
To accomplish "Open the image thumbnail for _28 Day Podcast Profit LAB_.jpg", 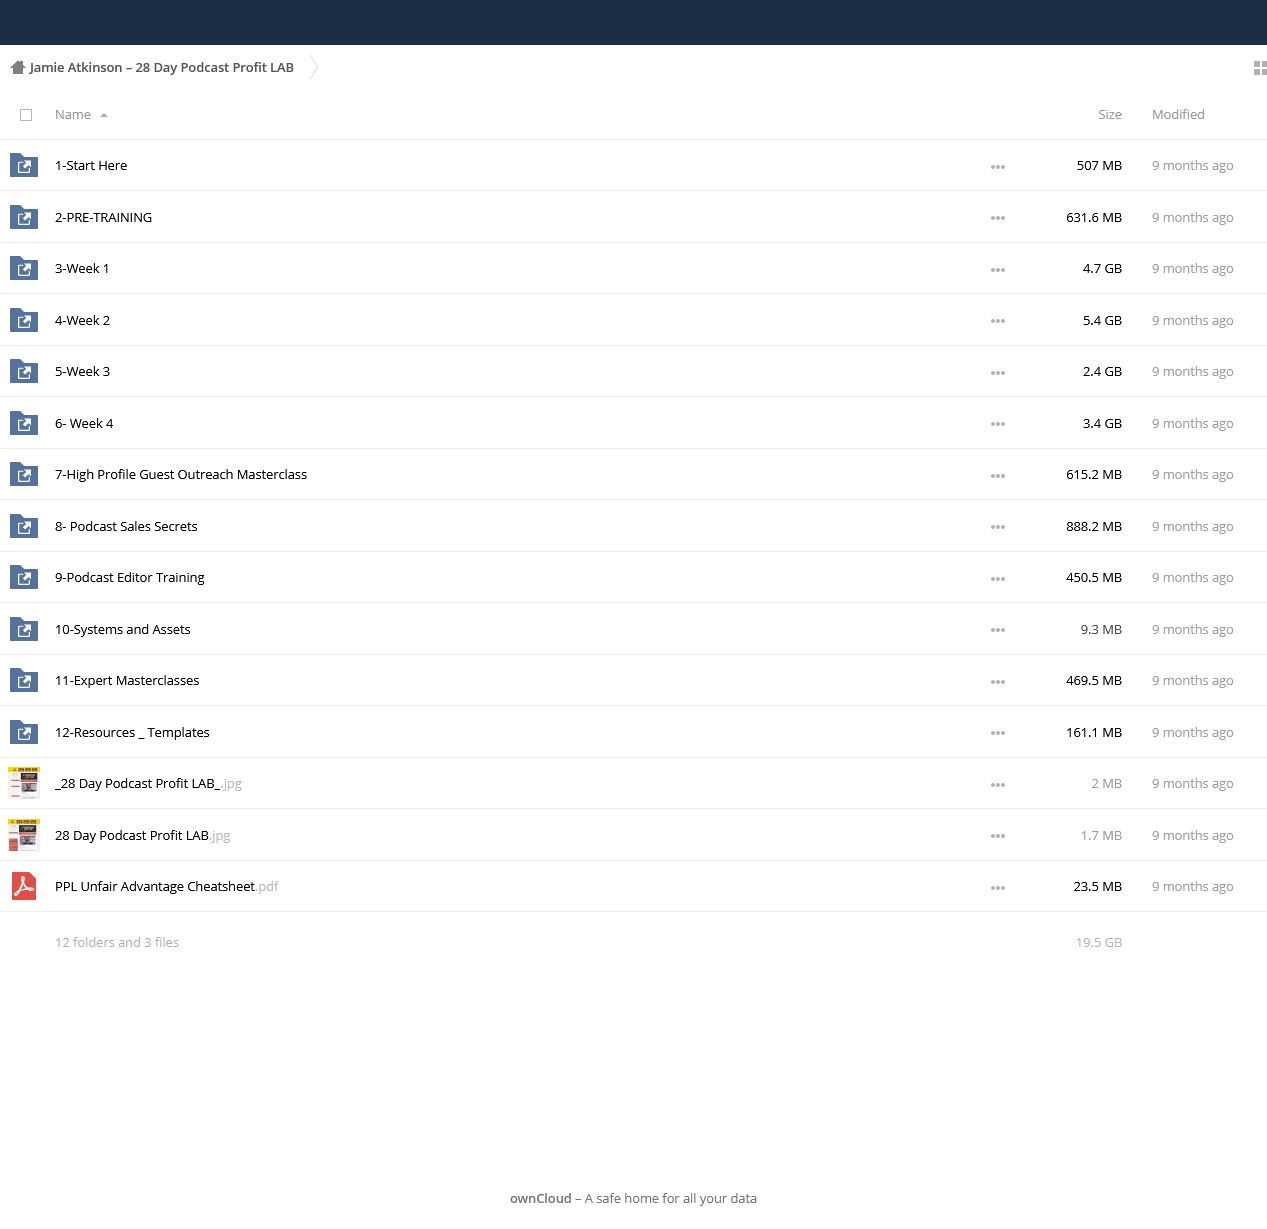I will (24, 783).
